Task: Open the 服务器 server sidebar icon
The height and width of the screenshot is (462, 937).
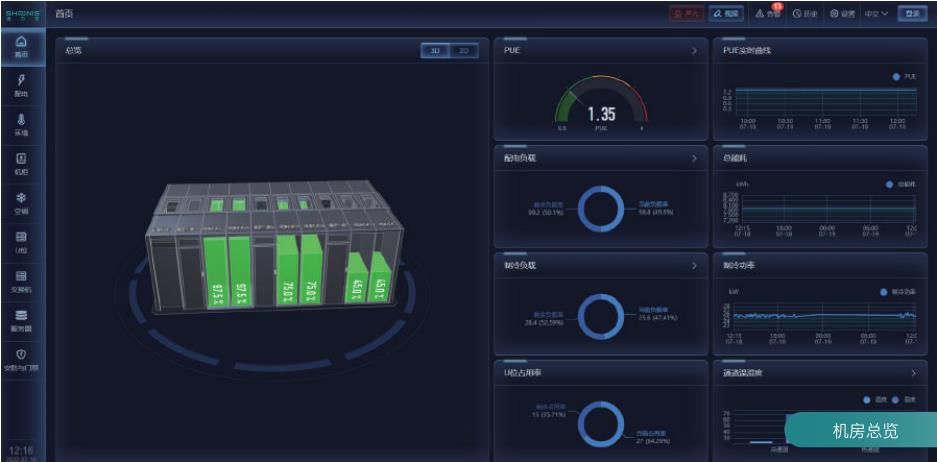Action: click(21, 320)
